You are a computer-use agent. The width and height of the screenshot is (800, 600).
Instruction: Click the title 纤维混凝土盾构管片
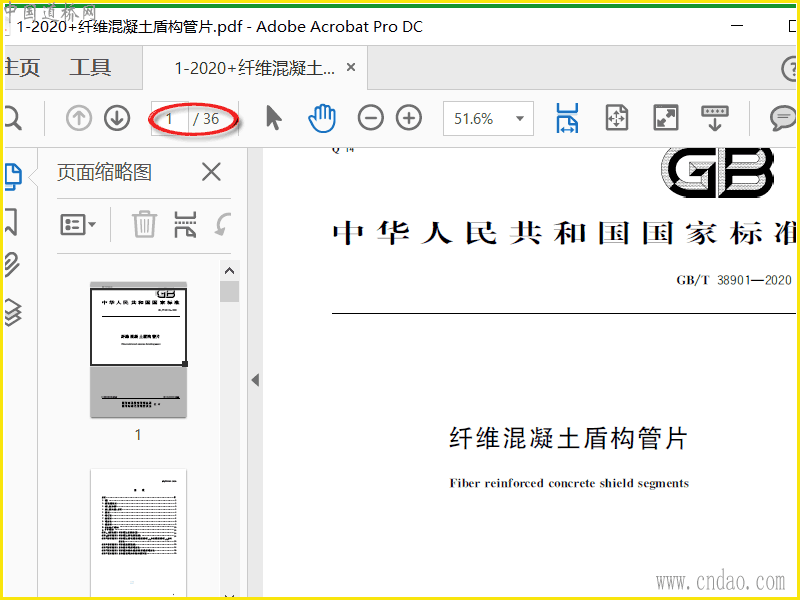click(x=568, y=438)
